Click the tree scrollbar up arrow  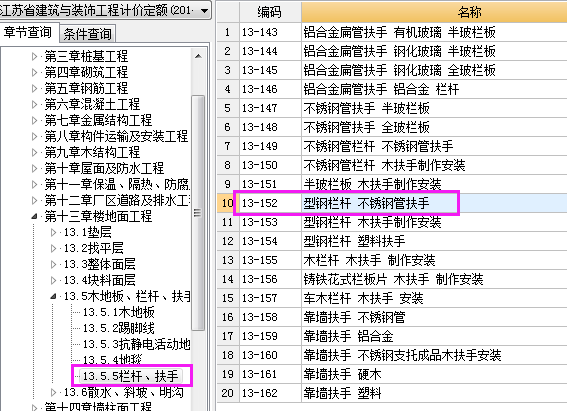pos(198,56)
